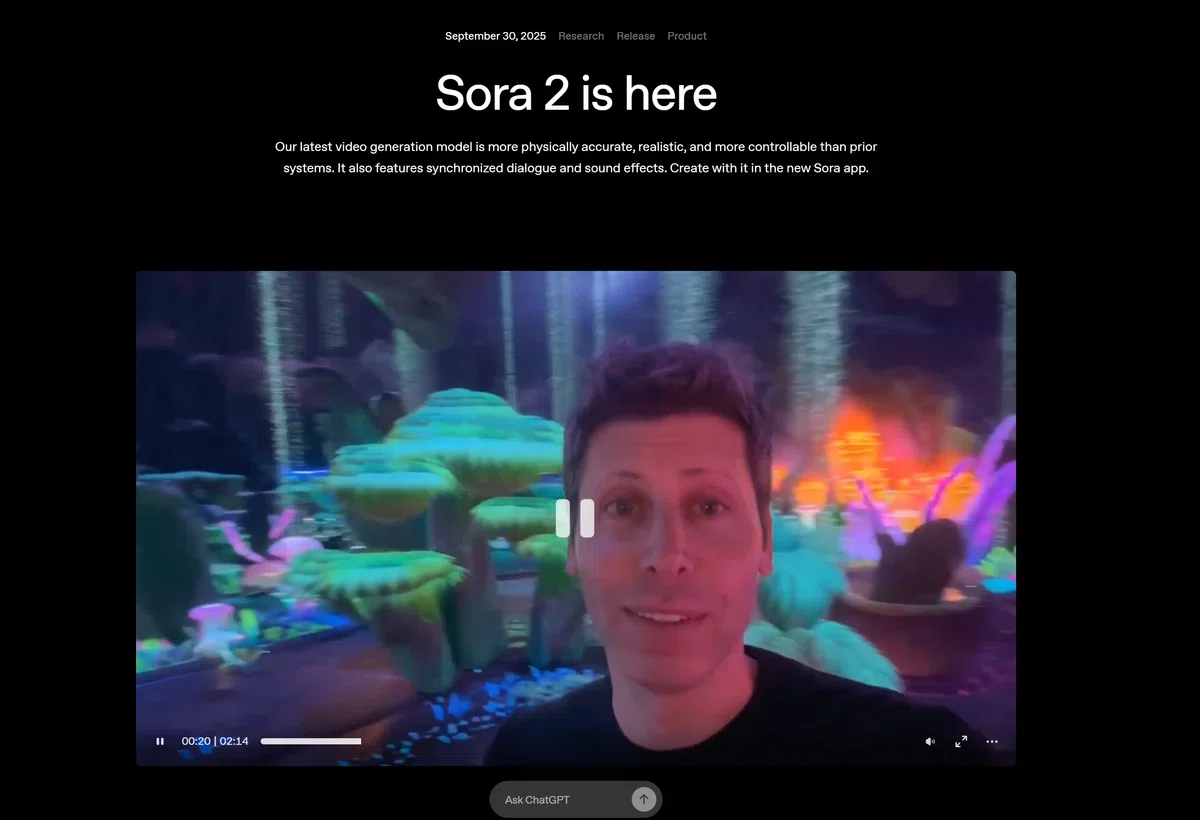Pause the video using bottom-left control
This screenshot has width=1200, height=820.
point(160,741)
